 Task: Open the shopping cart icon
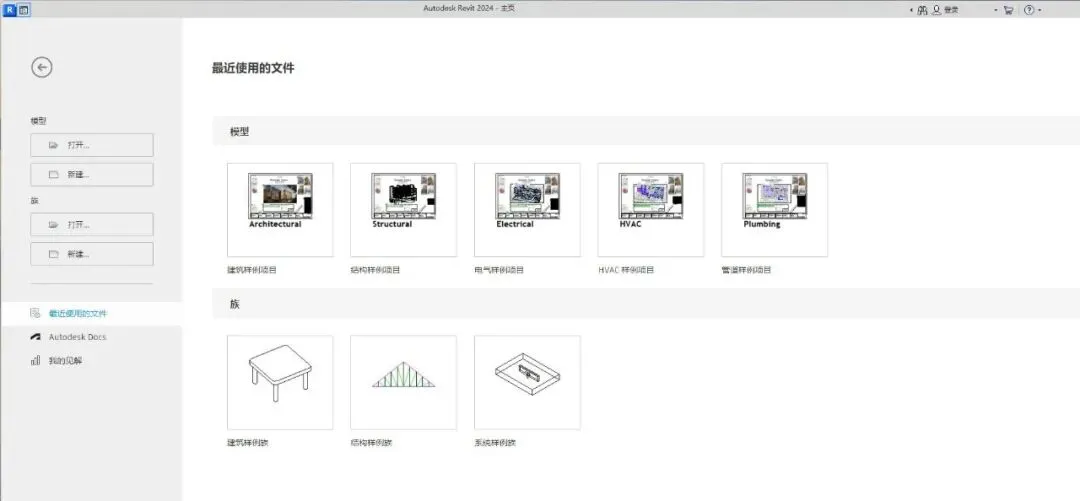tap(1008, 10)
